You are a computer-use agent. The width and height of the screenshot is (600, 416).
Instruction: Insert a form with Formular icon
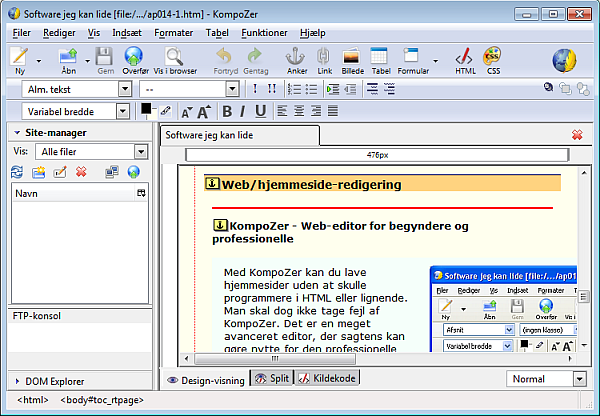click(412, 60)
